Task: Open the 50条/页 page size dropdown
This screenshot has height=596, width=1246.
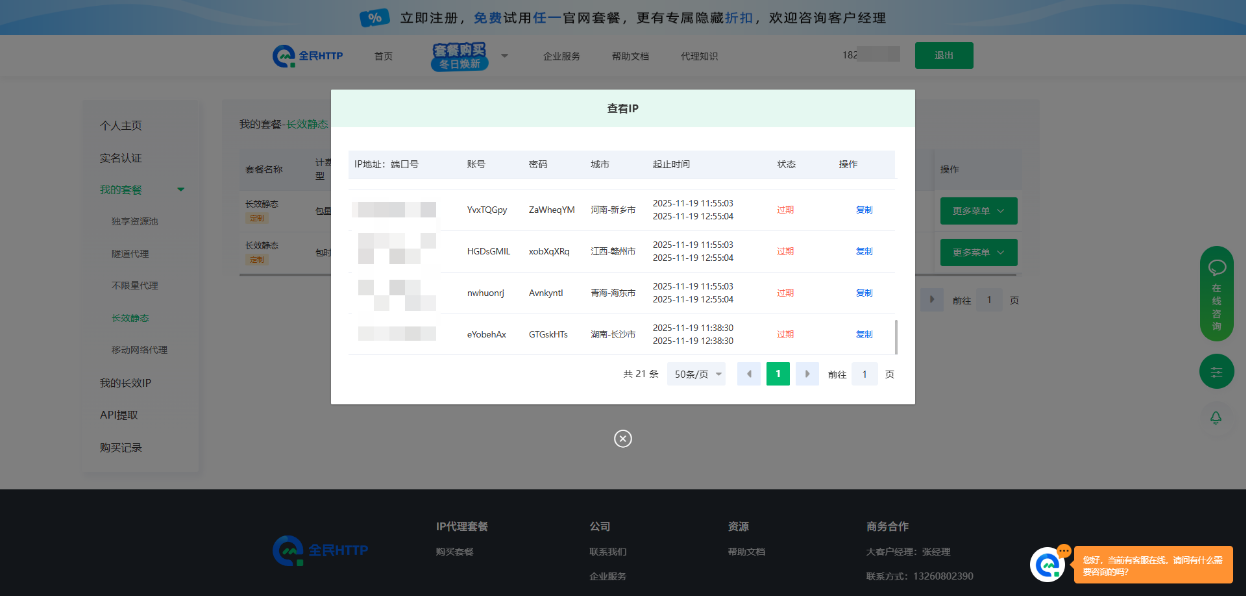Action: tap(696, 374)
